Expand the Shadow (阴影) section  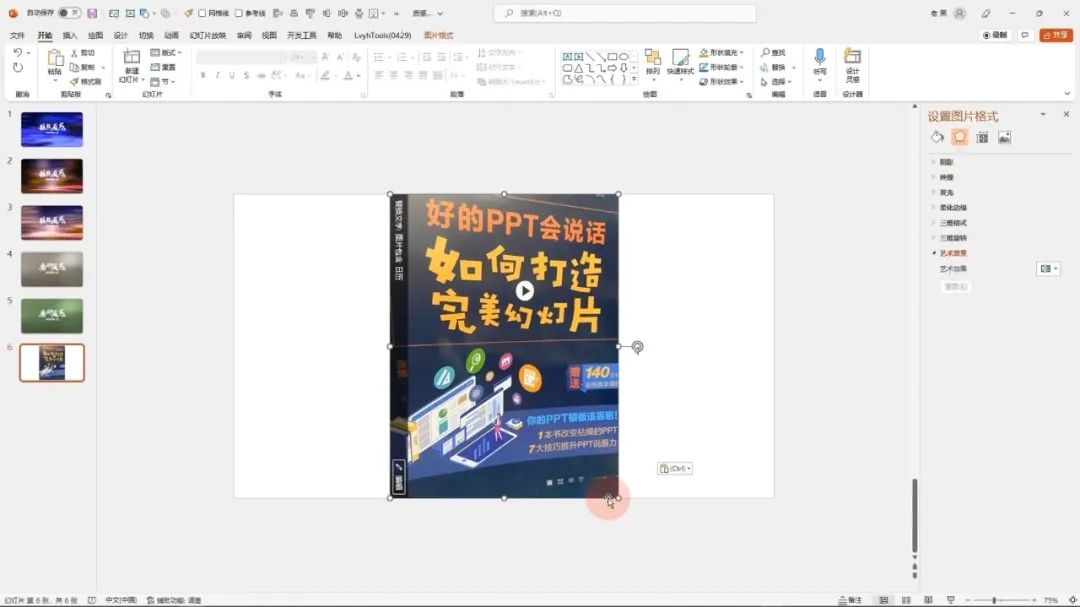[946, 162]
